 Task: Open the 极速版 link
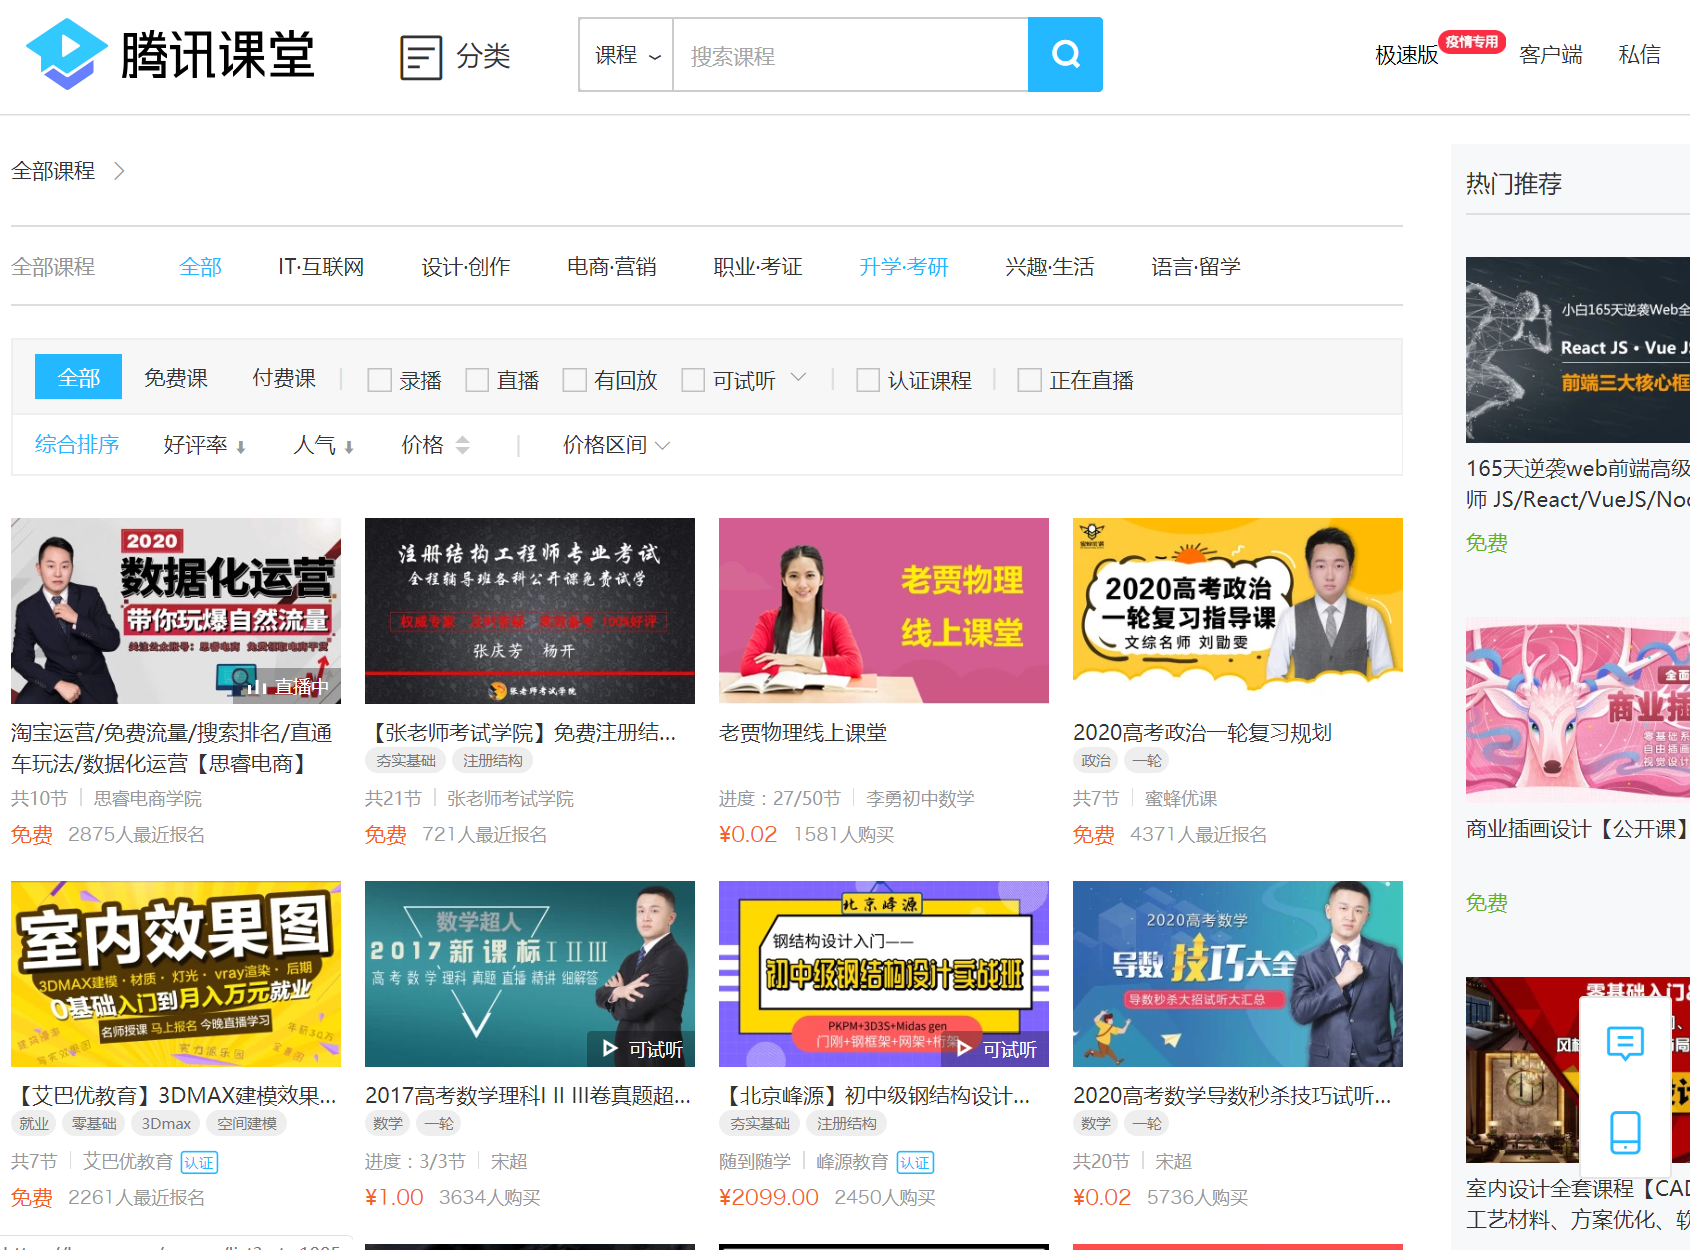[x=1406, y=55]
